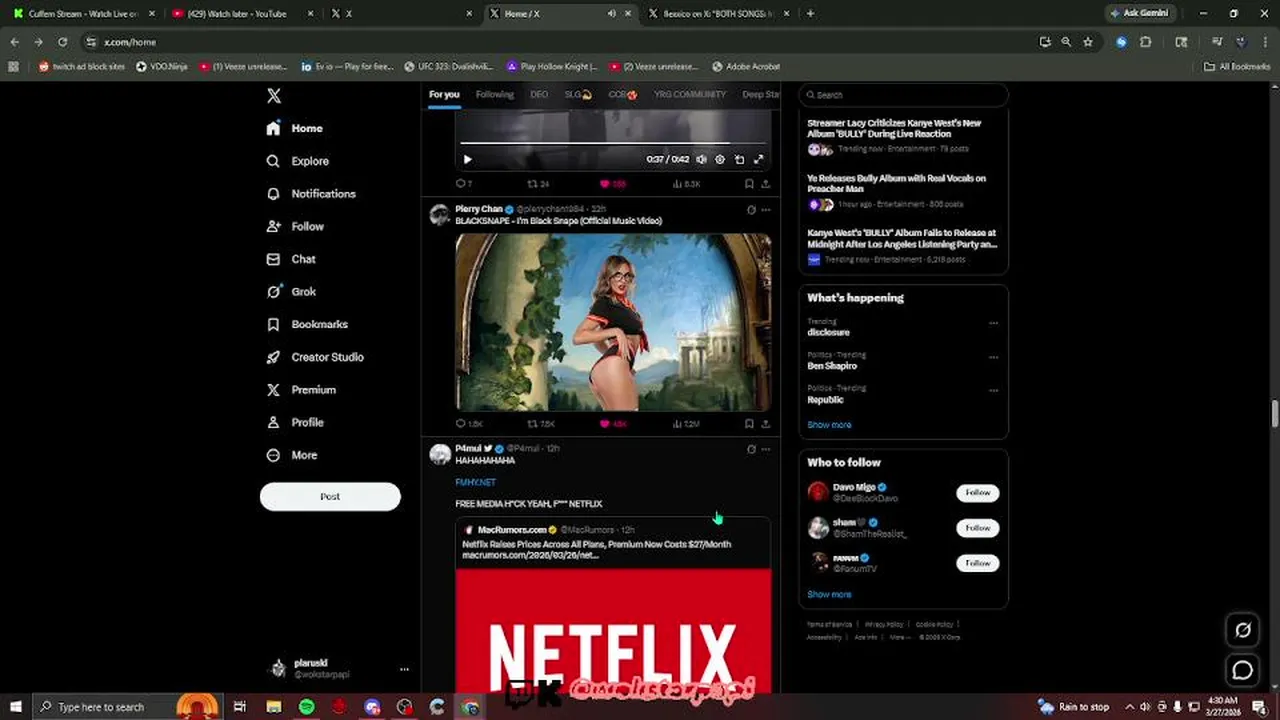Open the Grok floating button at bottom right

pyautogui.click(x=1243, y=630)
